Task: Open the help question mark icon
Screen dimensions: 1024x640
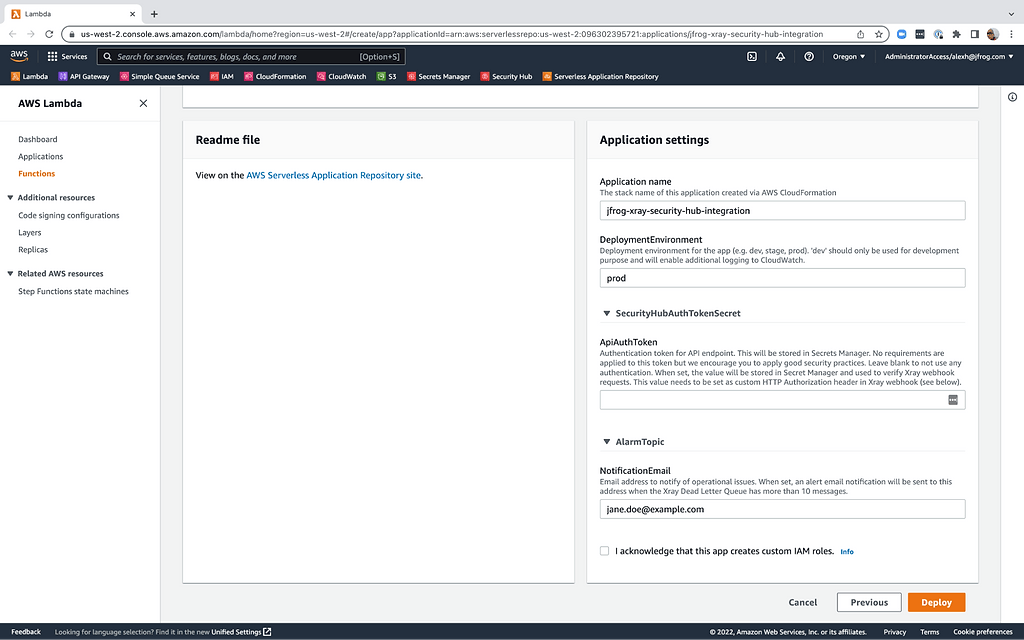Action: (809, 57)
